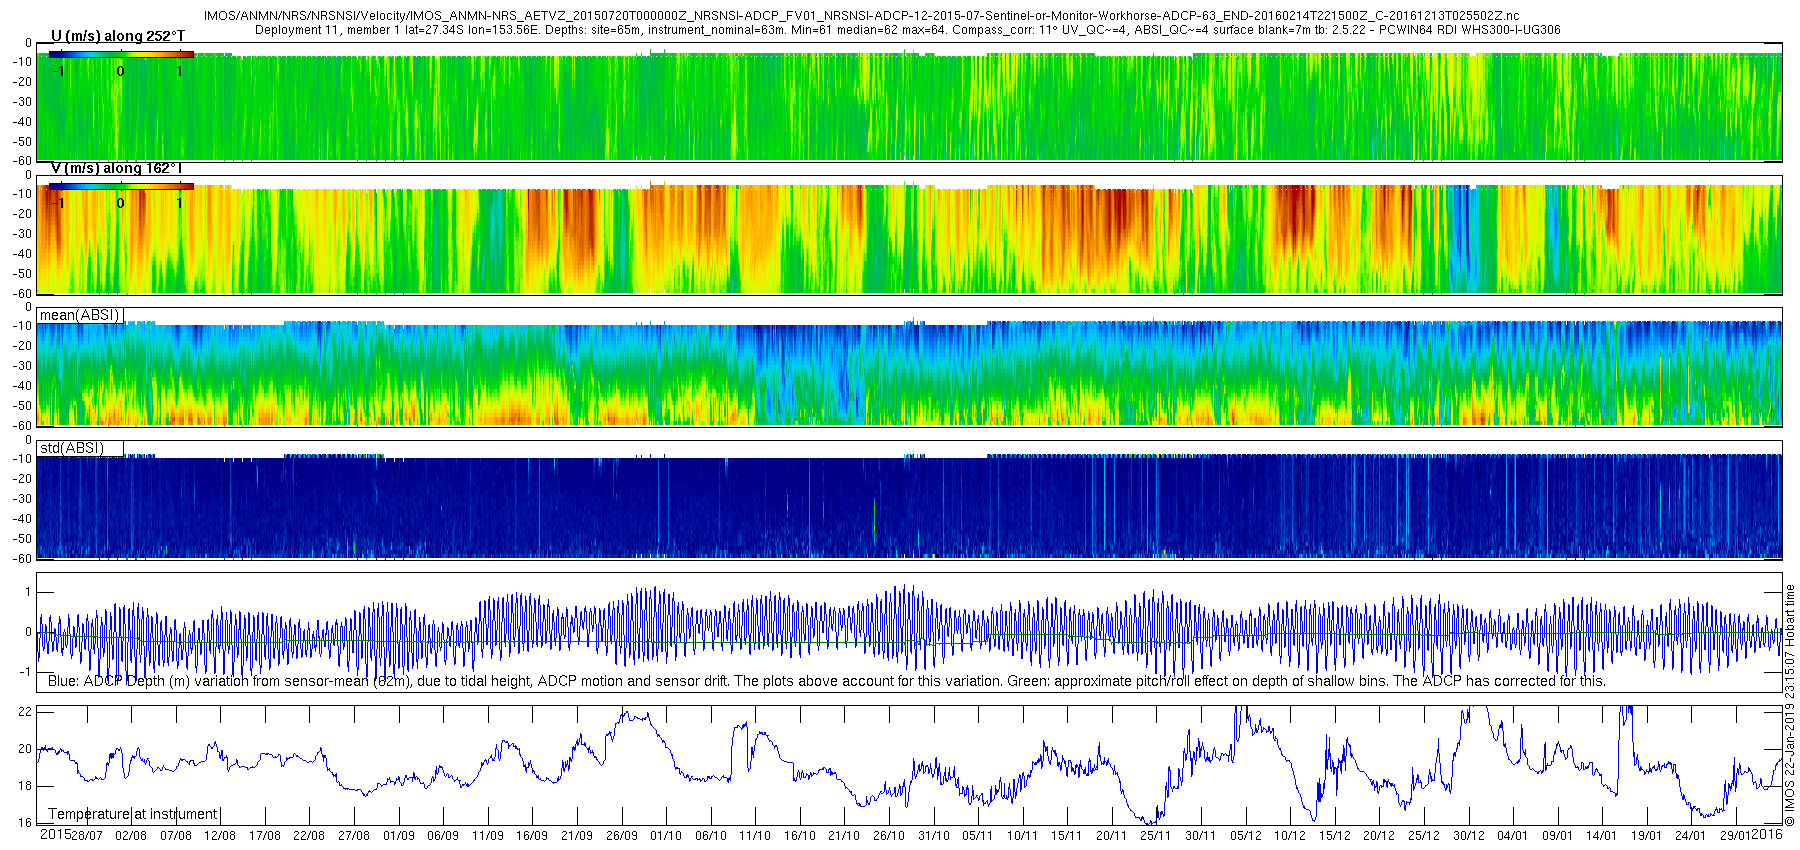1800x850 pixels.
Task: Click the Temperature at instrument label
Action: (133, 814)
